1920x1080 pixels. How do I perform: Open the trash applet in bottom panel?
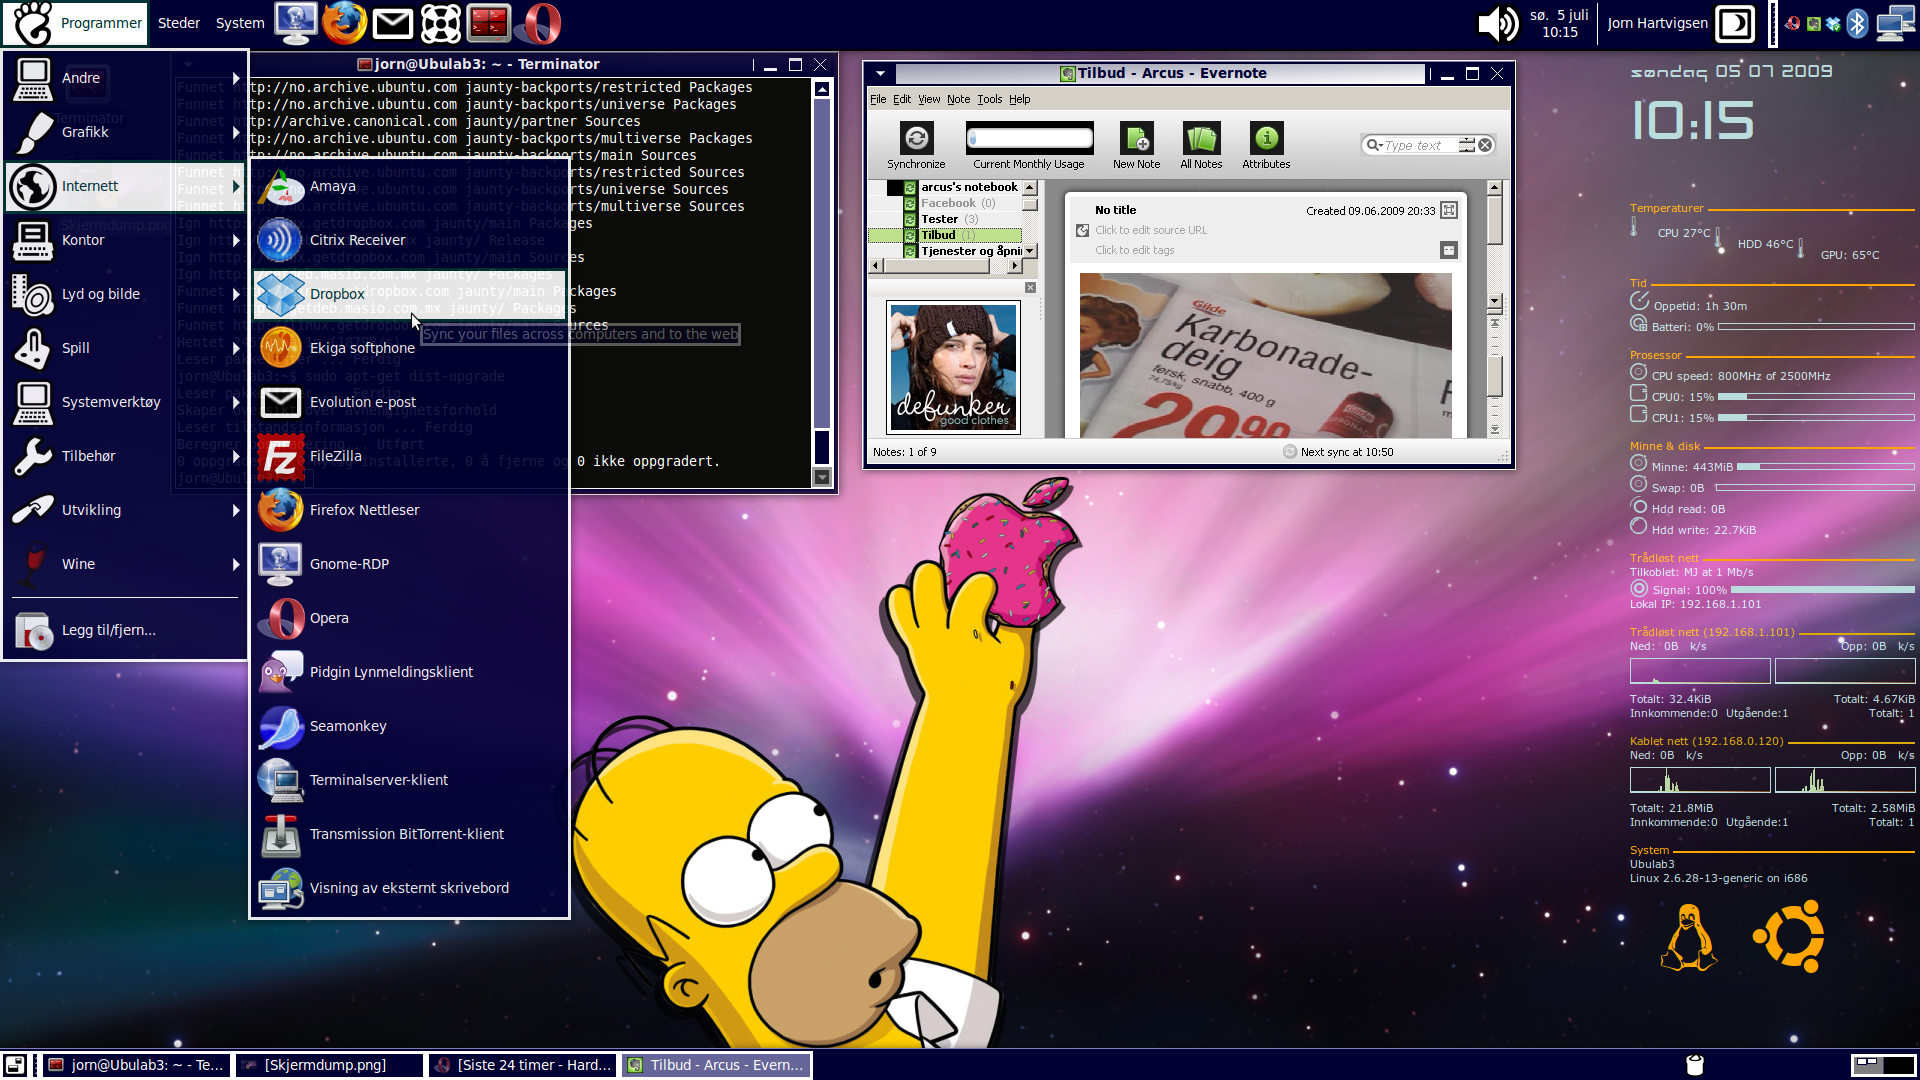[x=1694, y=1065]
